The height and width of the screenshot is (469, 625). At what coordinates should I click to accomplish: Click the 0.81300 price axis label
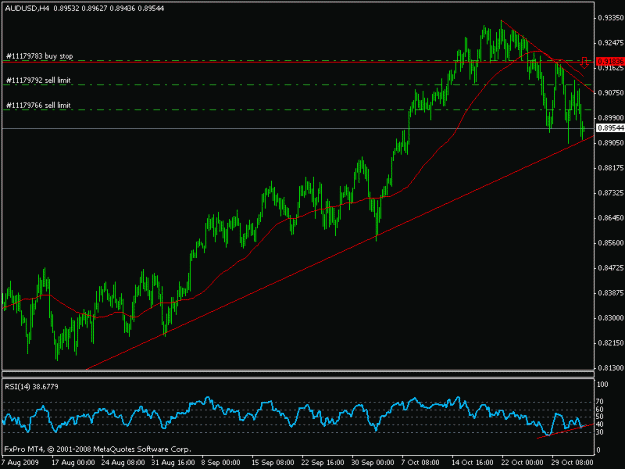[x=611, y=368]
